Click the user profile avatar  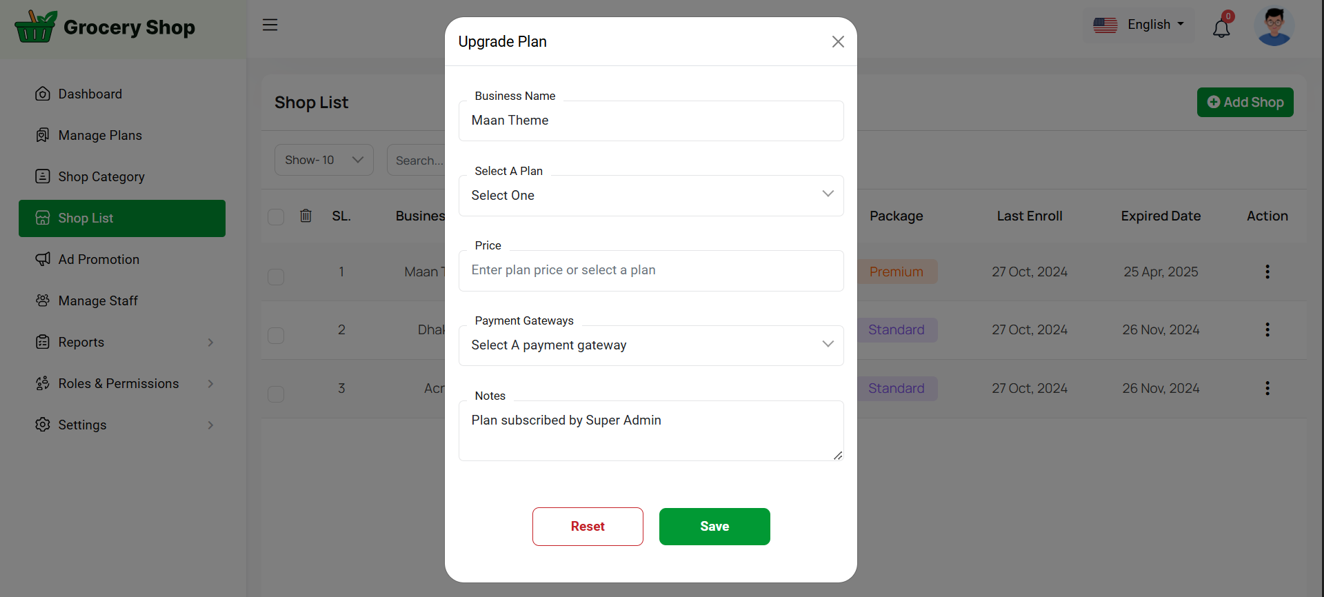coord(1274,27)
